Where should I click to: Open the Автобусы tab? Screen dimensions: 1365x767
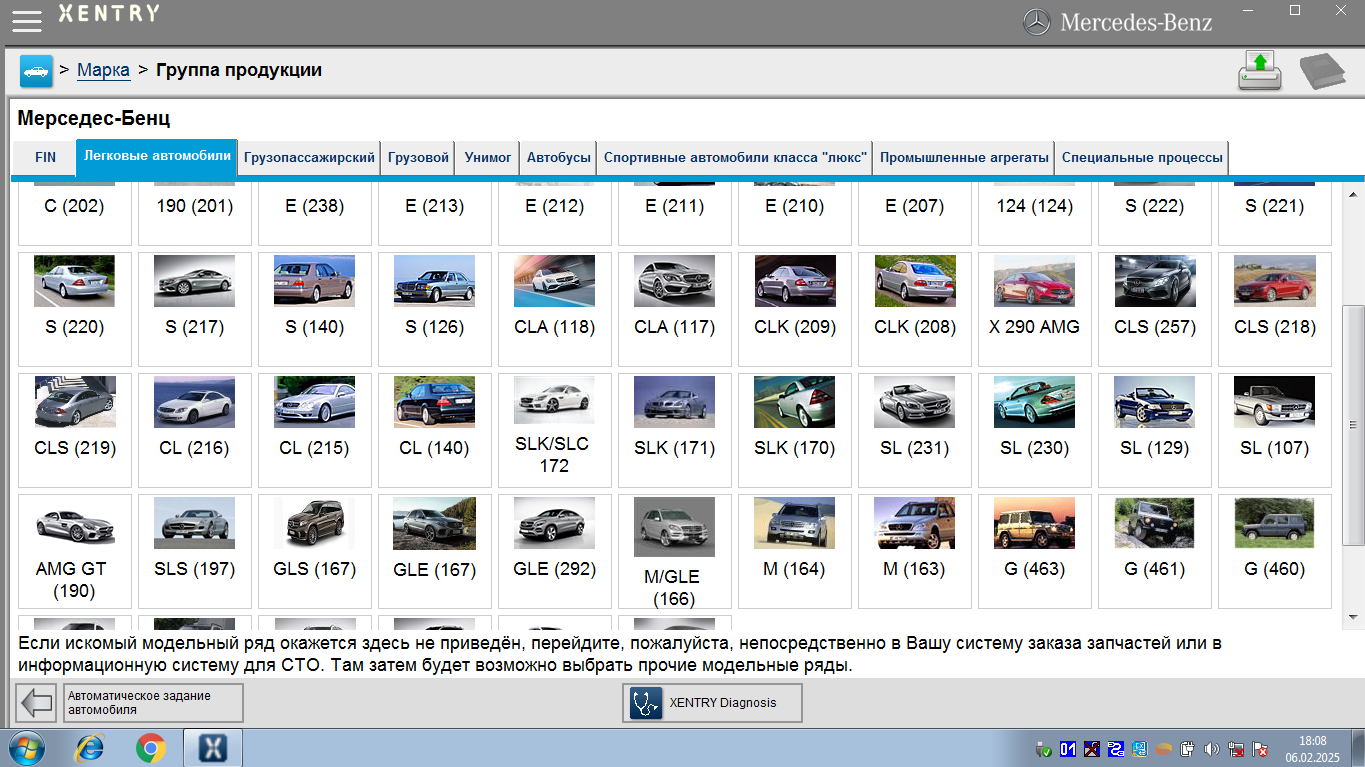[x=558, y=158]
